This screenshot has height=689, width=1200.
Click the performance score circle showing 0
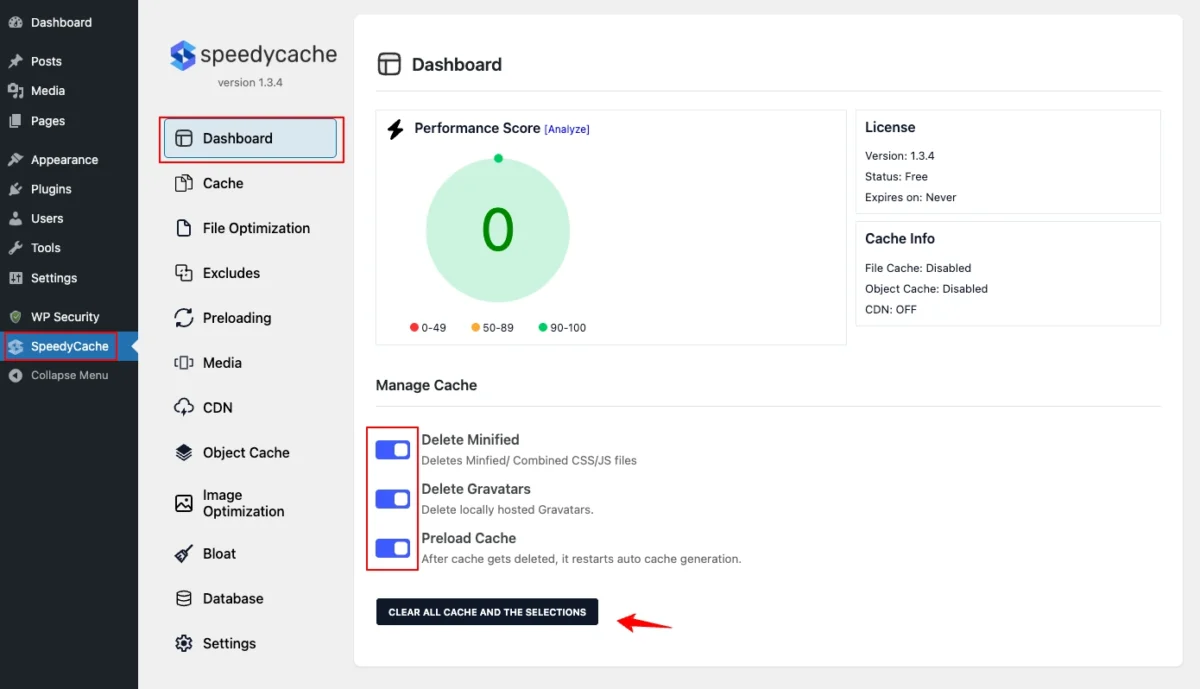[x=498, y=232]
